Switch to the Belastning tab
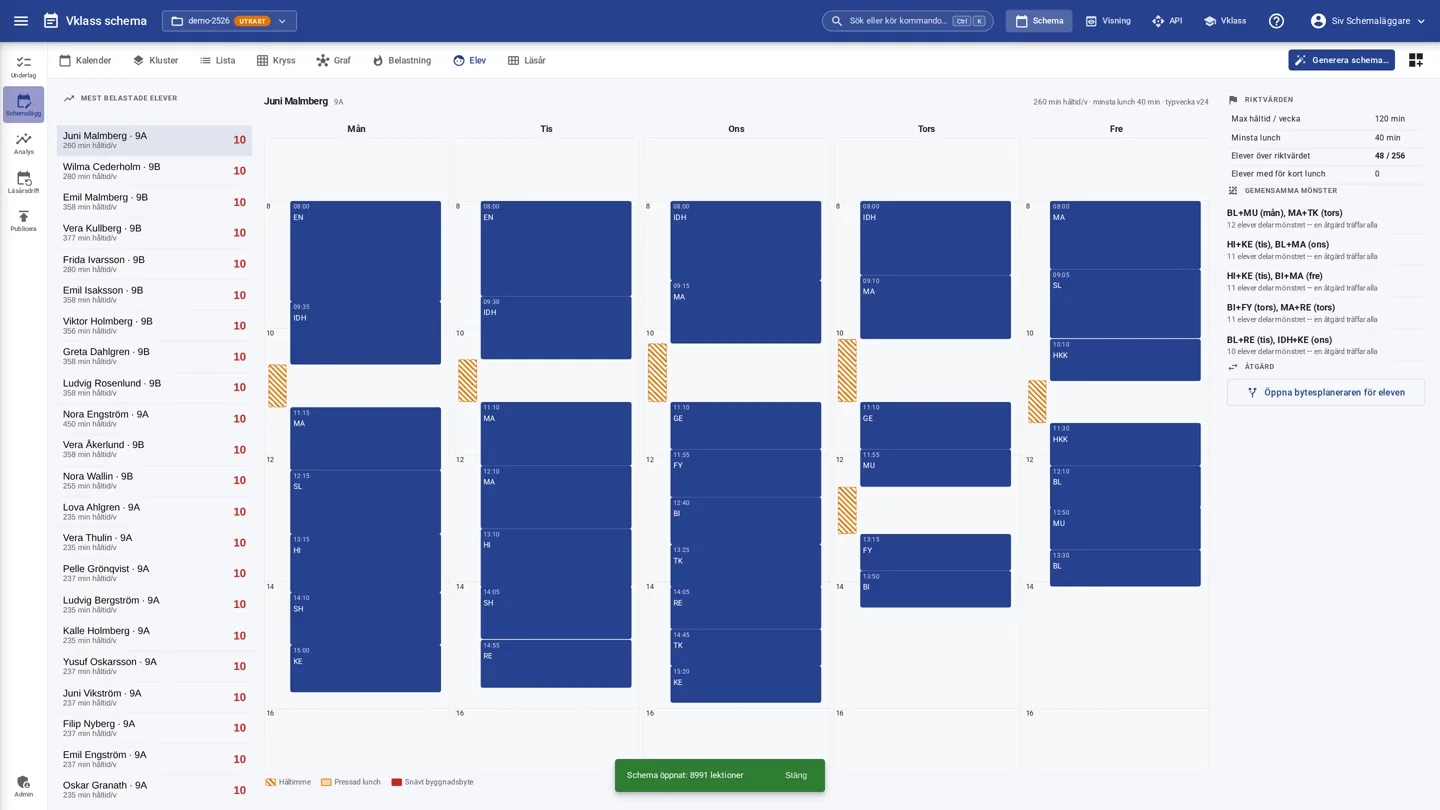This screenshot has width=1440, height=810. (401, 60)
